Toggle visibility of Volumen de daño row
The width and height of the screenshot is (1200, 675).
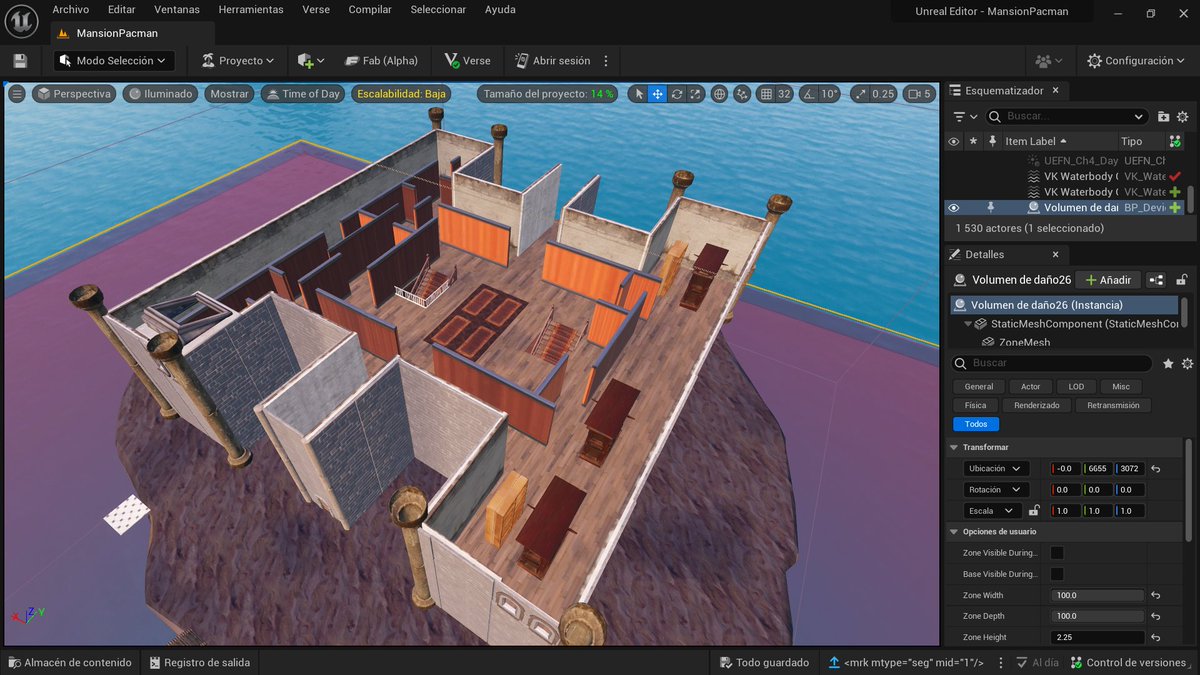[953, 208]
